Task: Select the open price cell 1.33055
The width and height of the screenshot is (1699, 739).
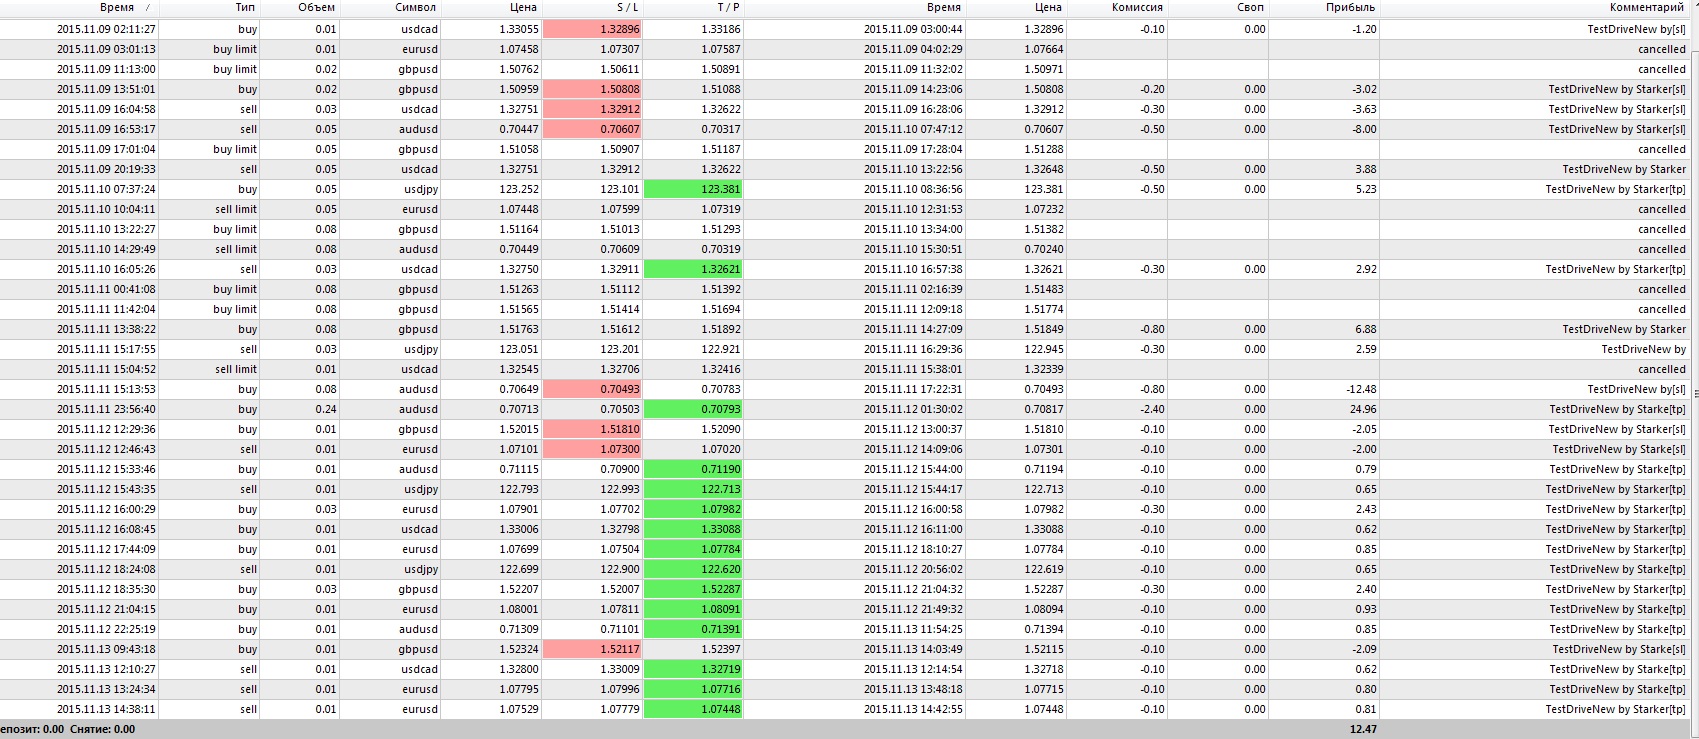Action: point(519,29)
